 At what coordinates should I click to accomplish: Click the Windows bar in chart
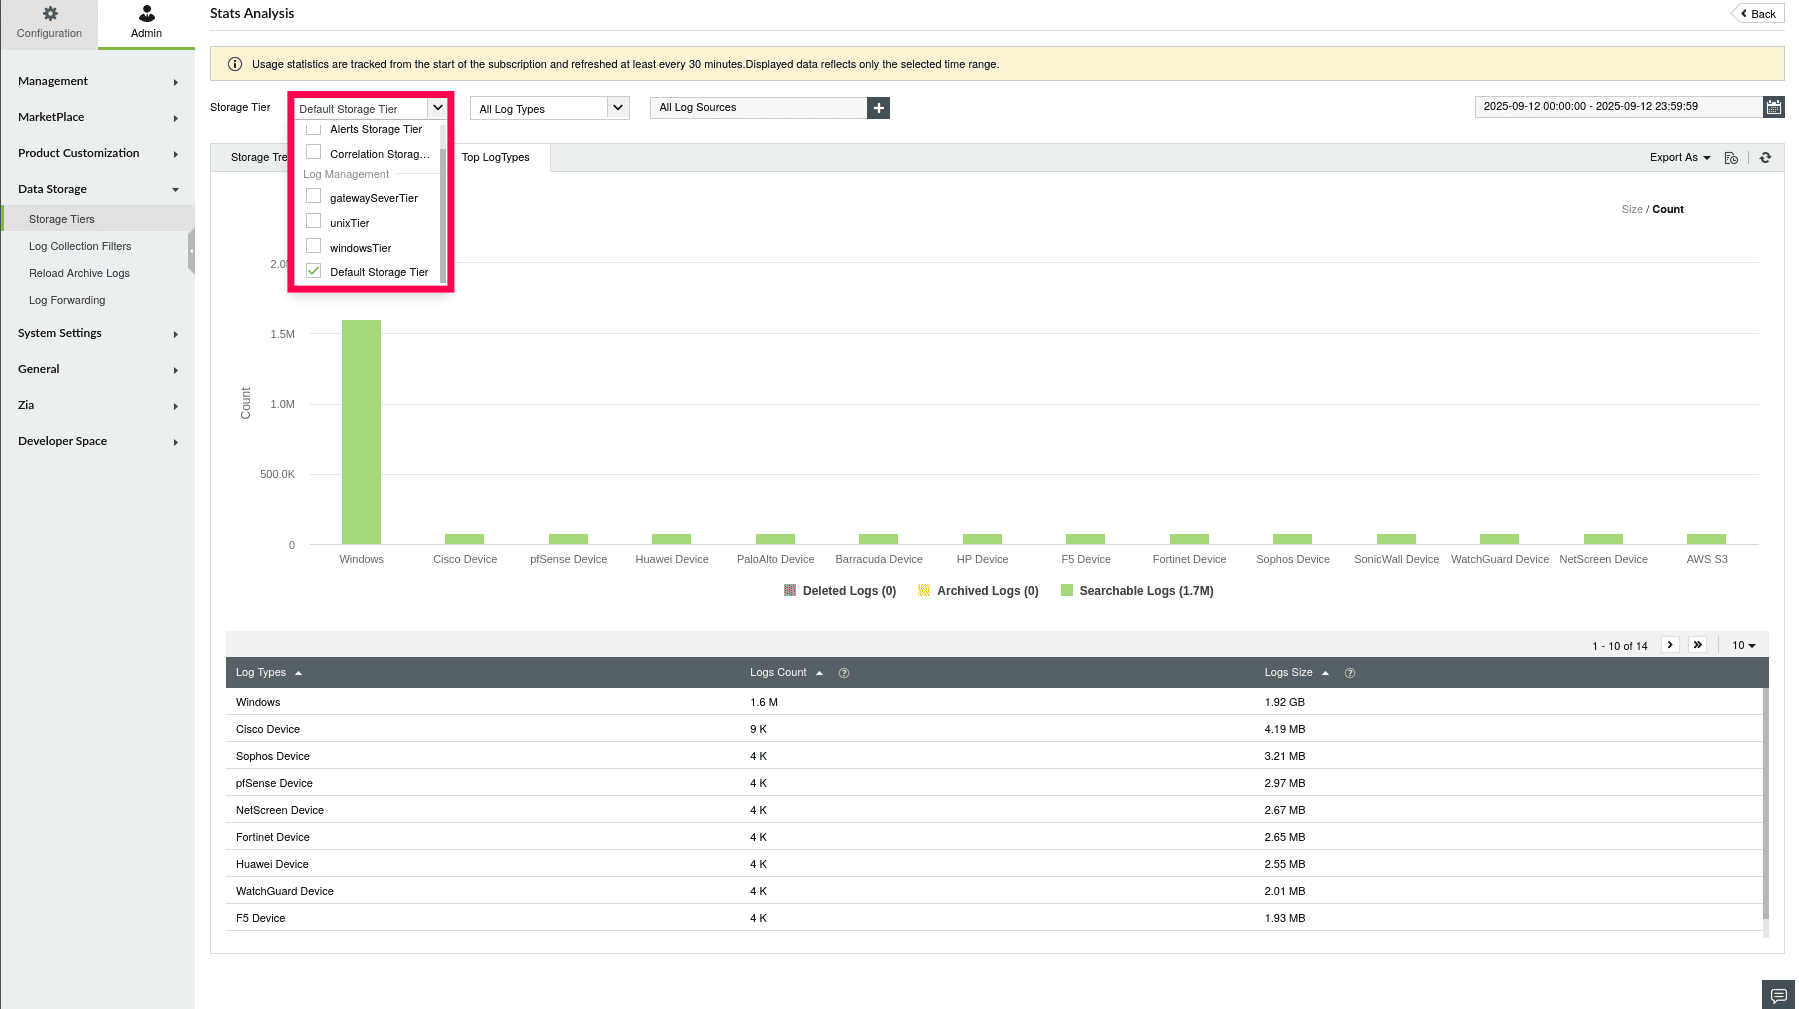click(361, 432)
